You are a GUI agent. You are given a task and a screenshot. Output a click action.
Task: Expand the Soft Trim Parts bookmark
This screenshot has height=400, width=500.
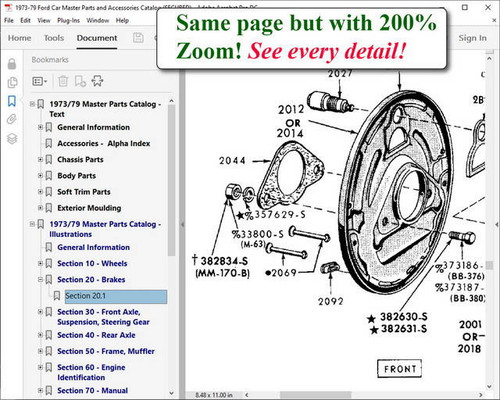[40, 192]
